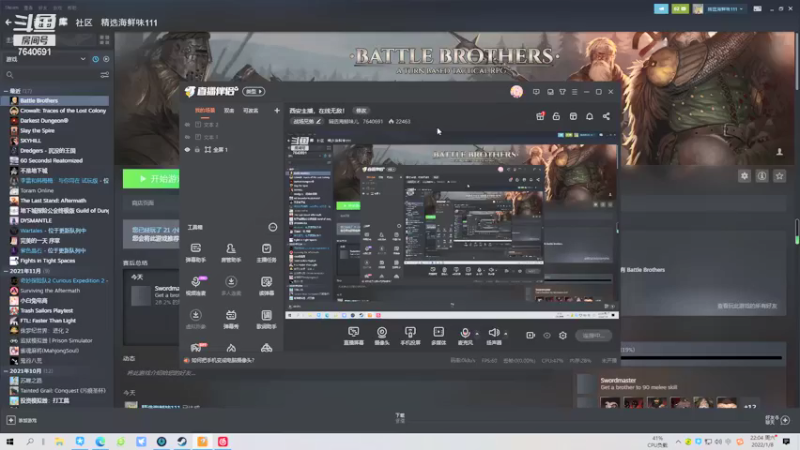The image size is (800, 450).
Task: Click the Steam library filter options icon
Action: pos(105,75)
